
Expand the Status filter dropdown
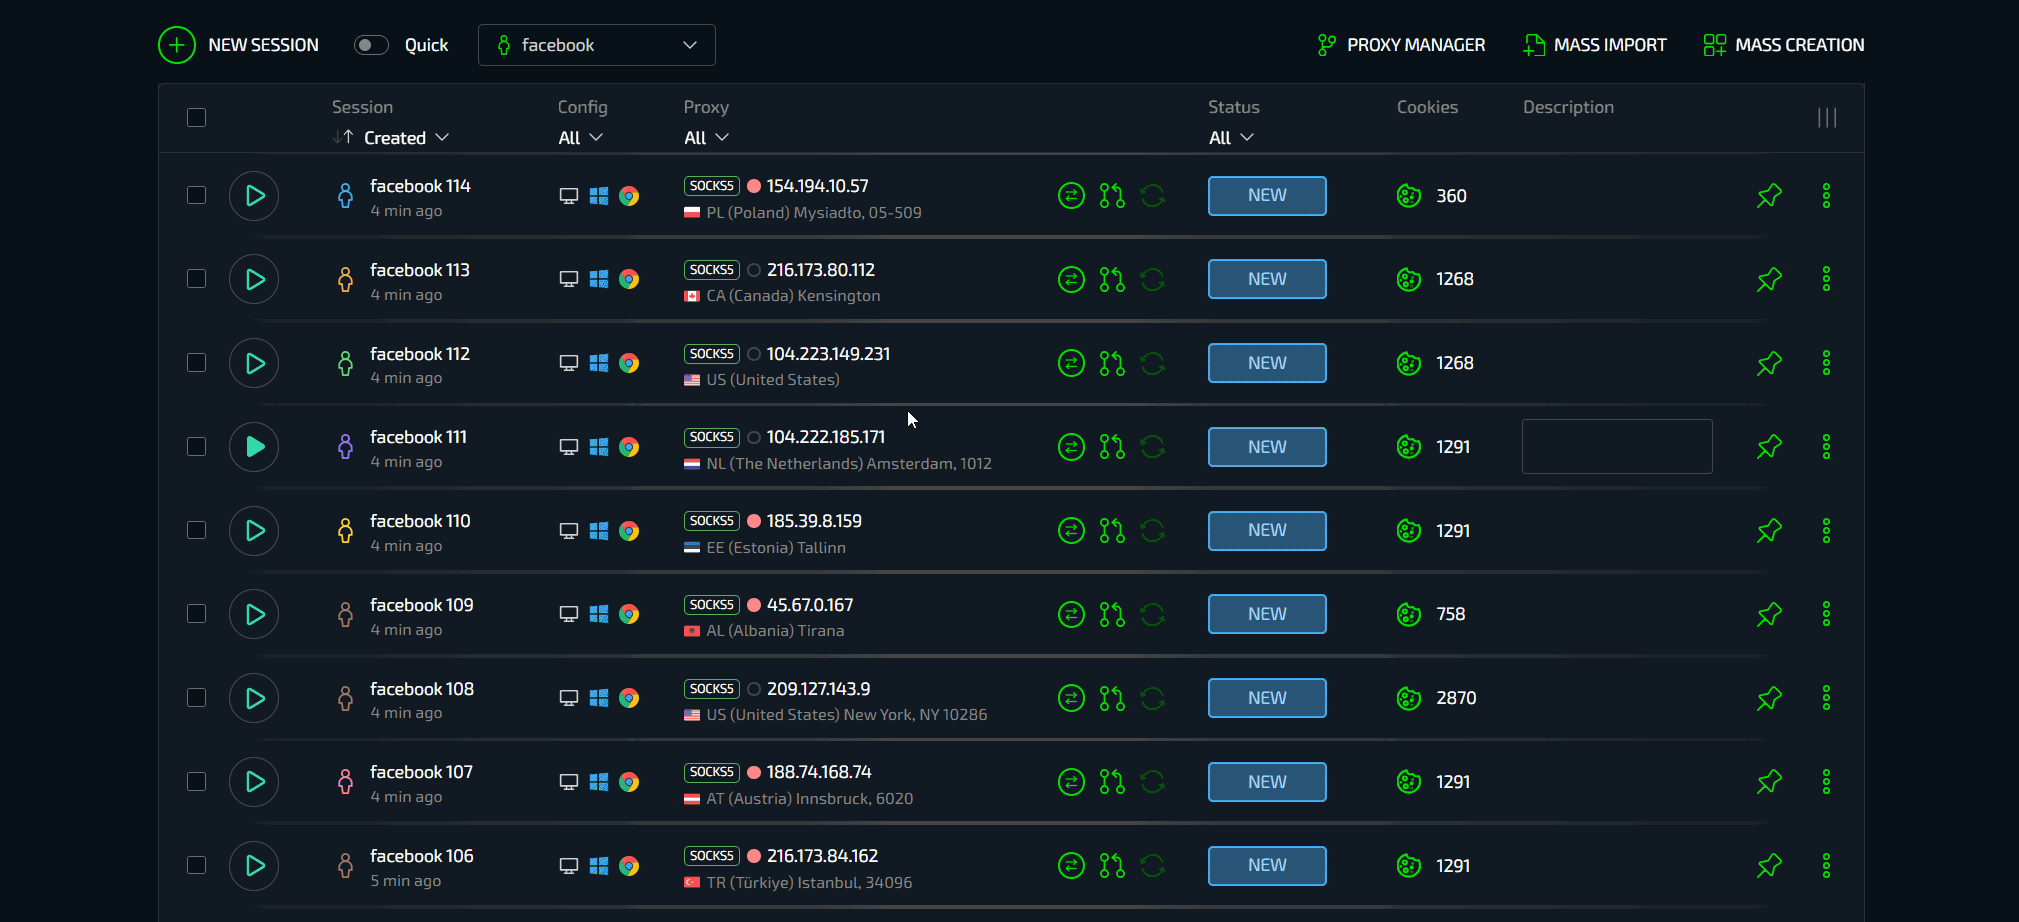click(x=1231, y=138)
